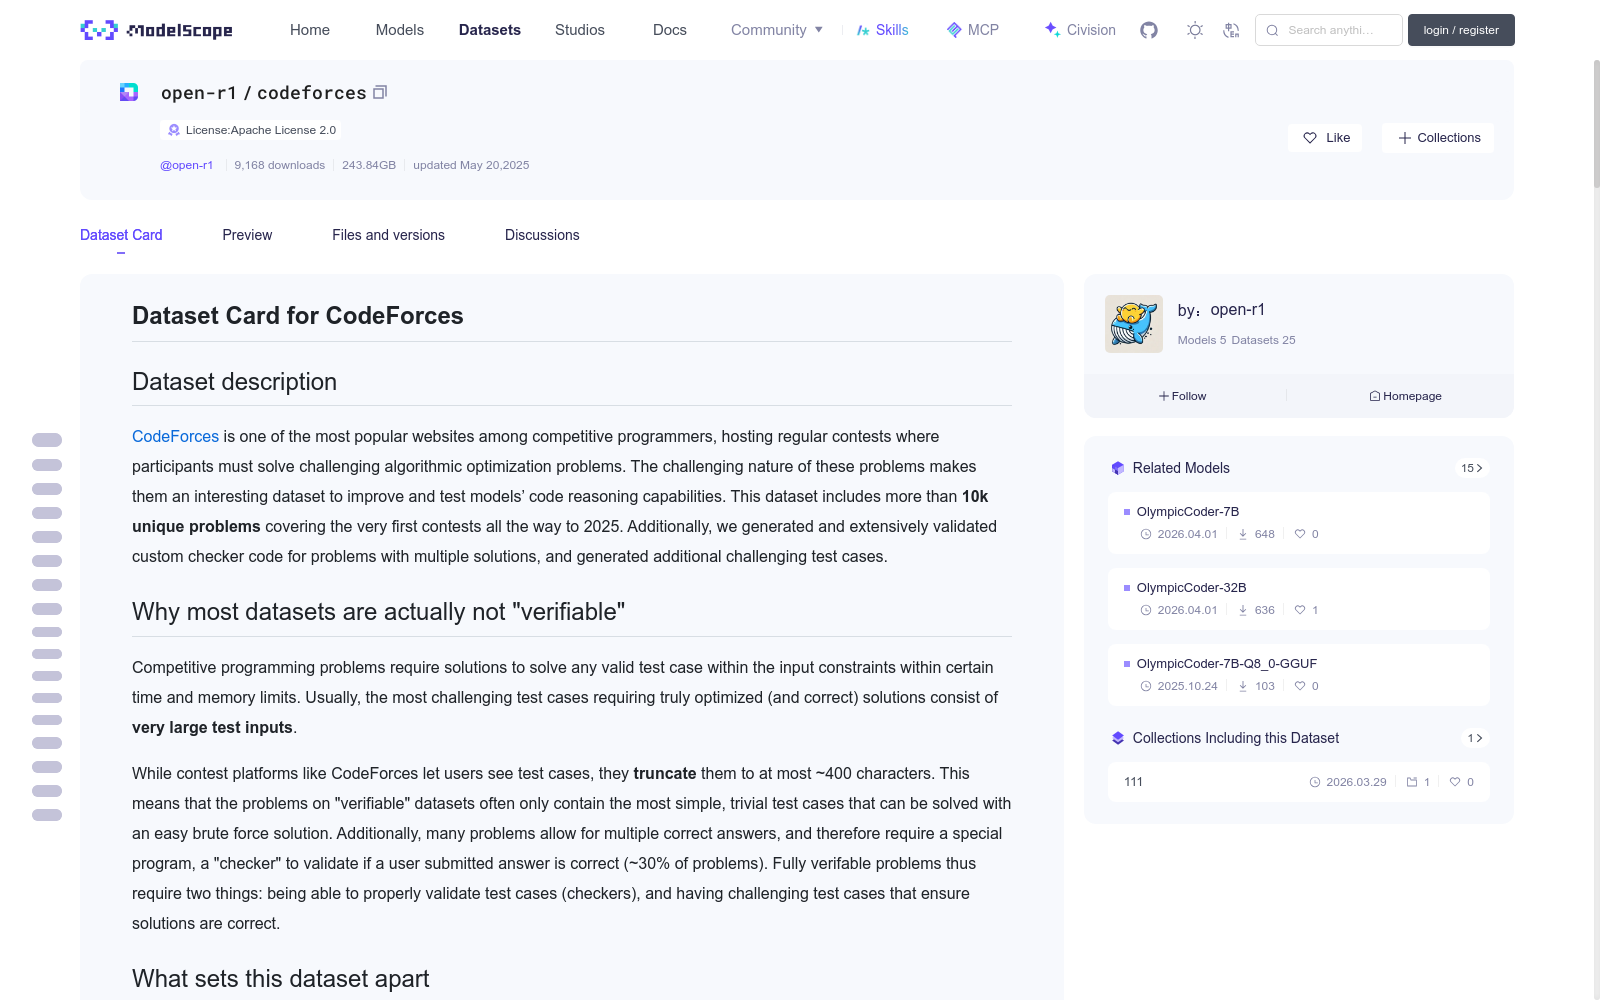
Task: Click "Datasets 25" under open-r1
Action: coord(1263,340)
